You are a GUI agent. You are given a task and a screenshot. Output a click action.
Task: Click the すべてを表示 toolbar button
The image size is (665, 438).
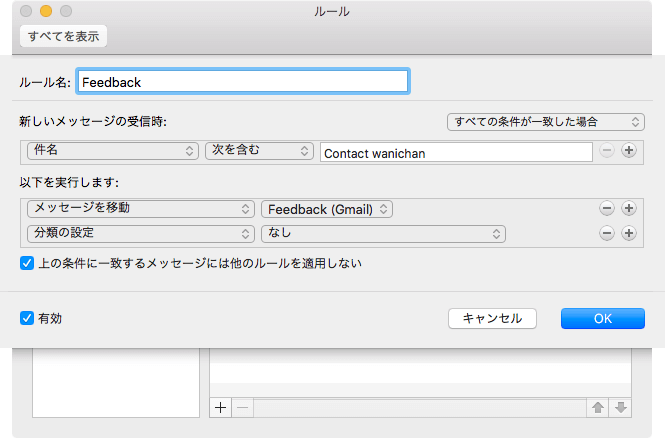(63, 36)
